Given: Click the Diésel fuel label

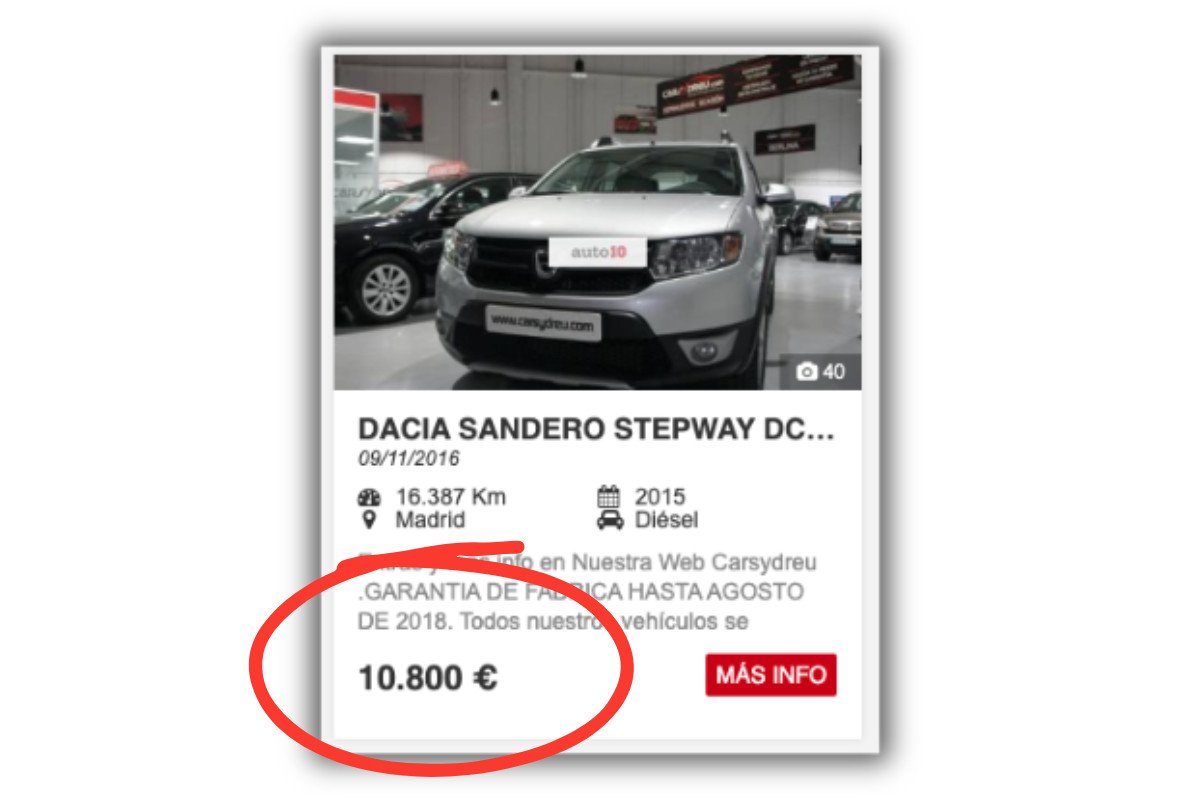Looking at the screenshot, I should pos(666,520).
